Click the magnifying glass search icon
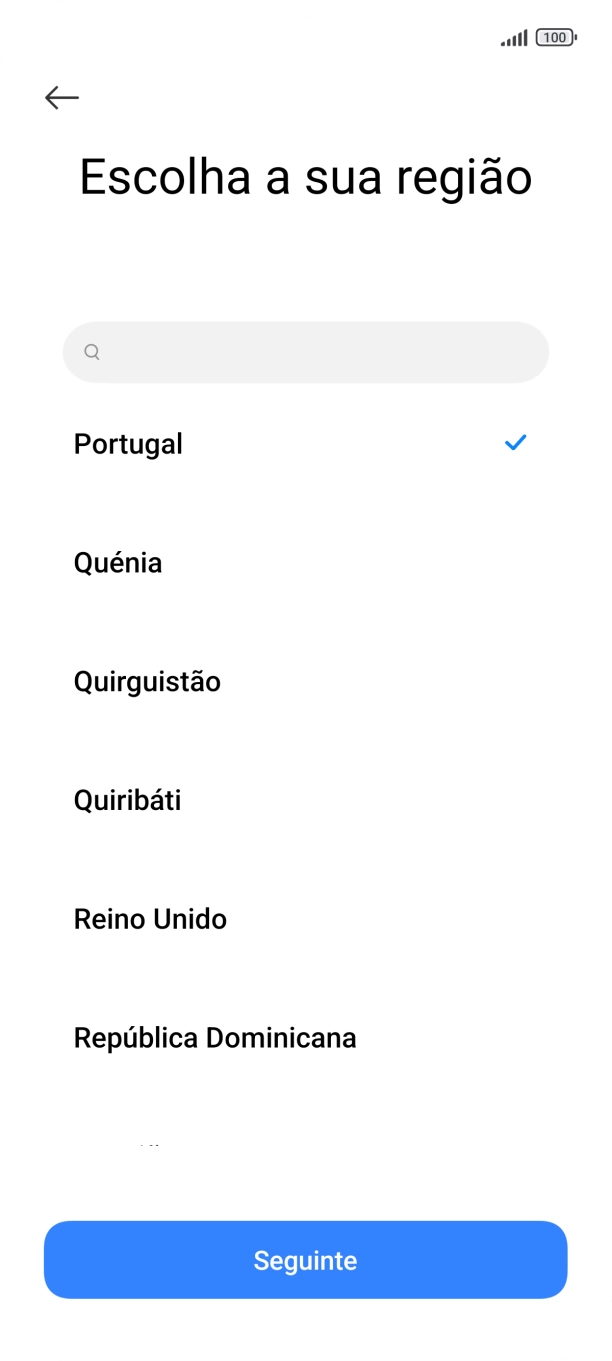Screen dimensions: 612x1361 pos(91,352)
